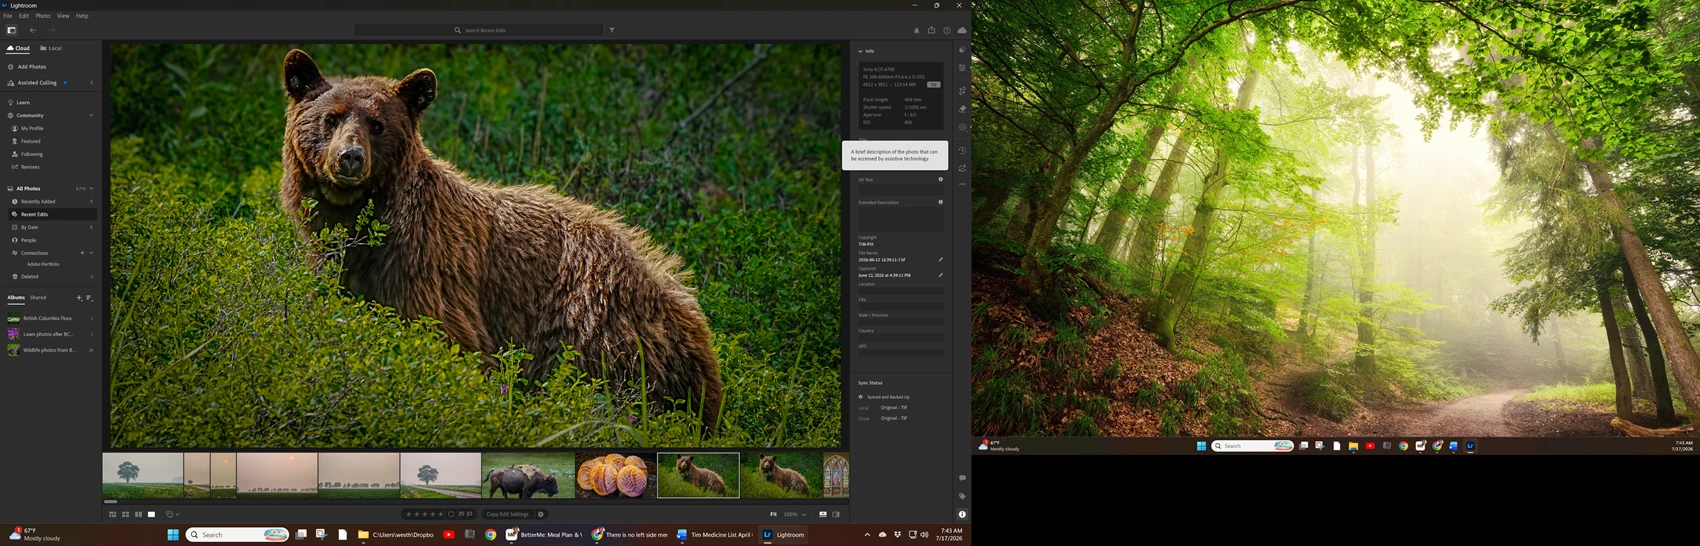The width and height of the screenshot is (1700, 546).
Task: Open the File menu
Action: click(x=7, y=16)
